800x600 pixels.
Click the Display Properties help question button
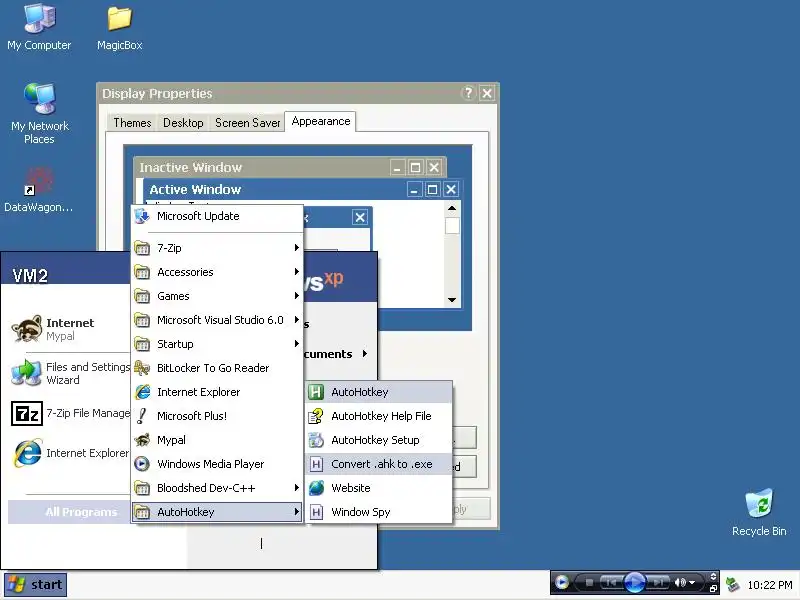(x=467, y=93)
